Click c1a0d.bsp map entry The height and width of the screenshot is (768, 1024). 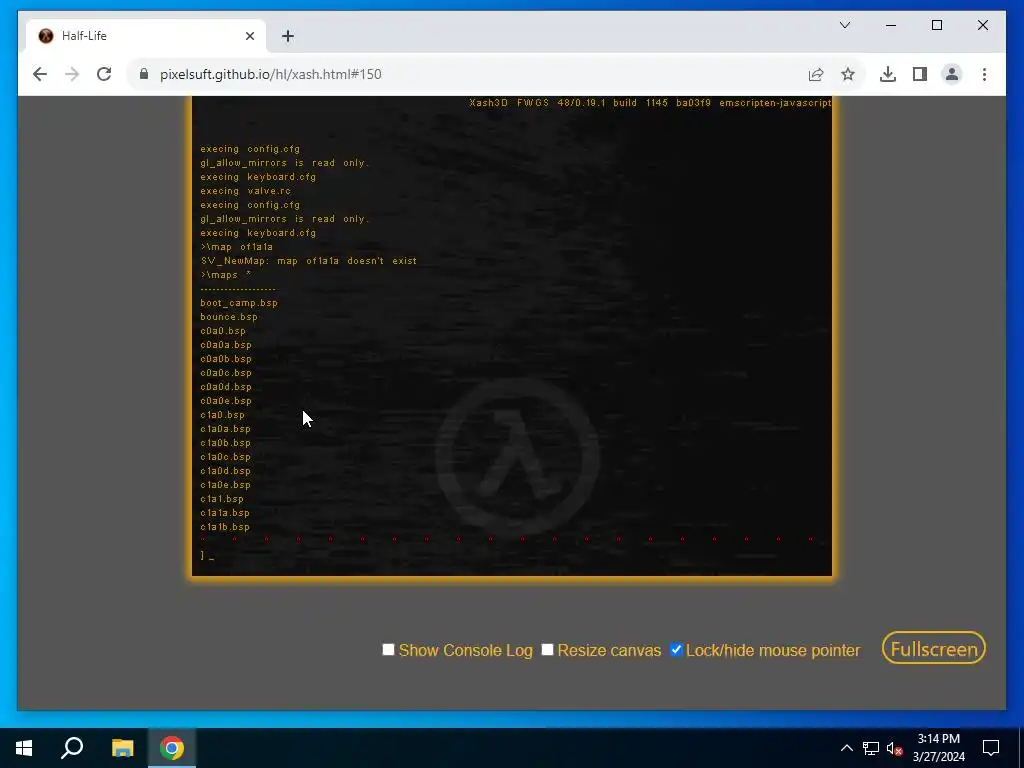coord(225,471)
